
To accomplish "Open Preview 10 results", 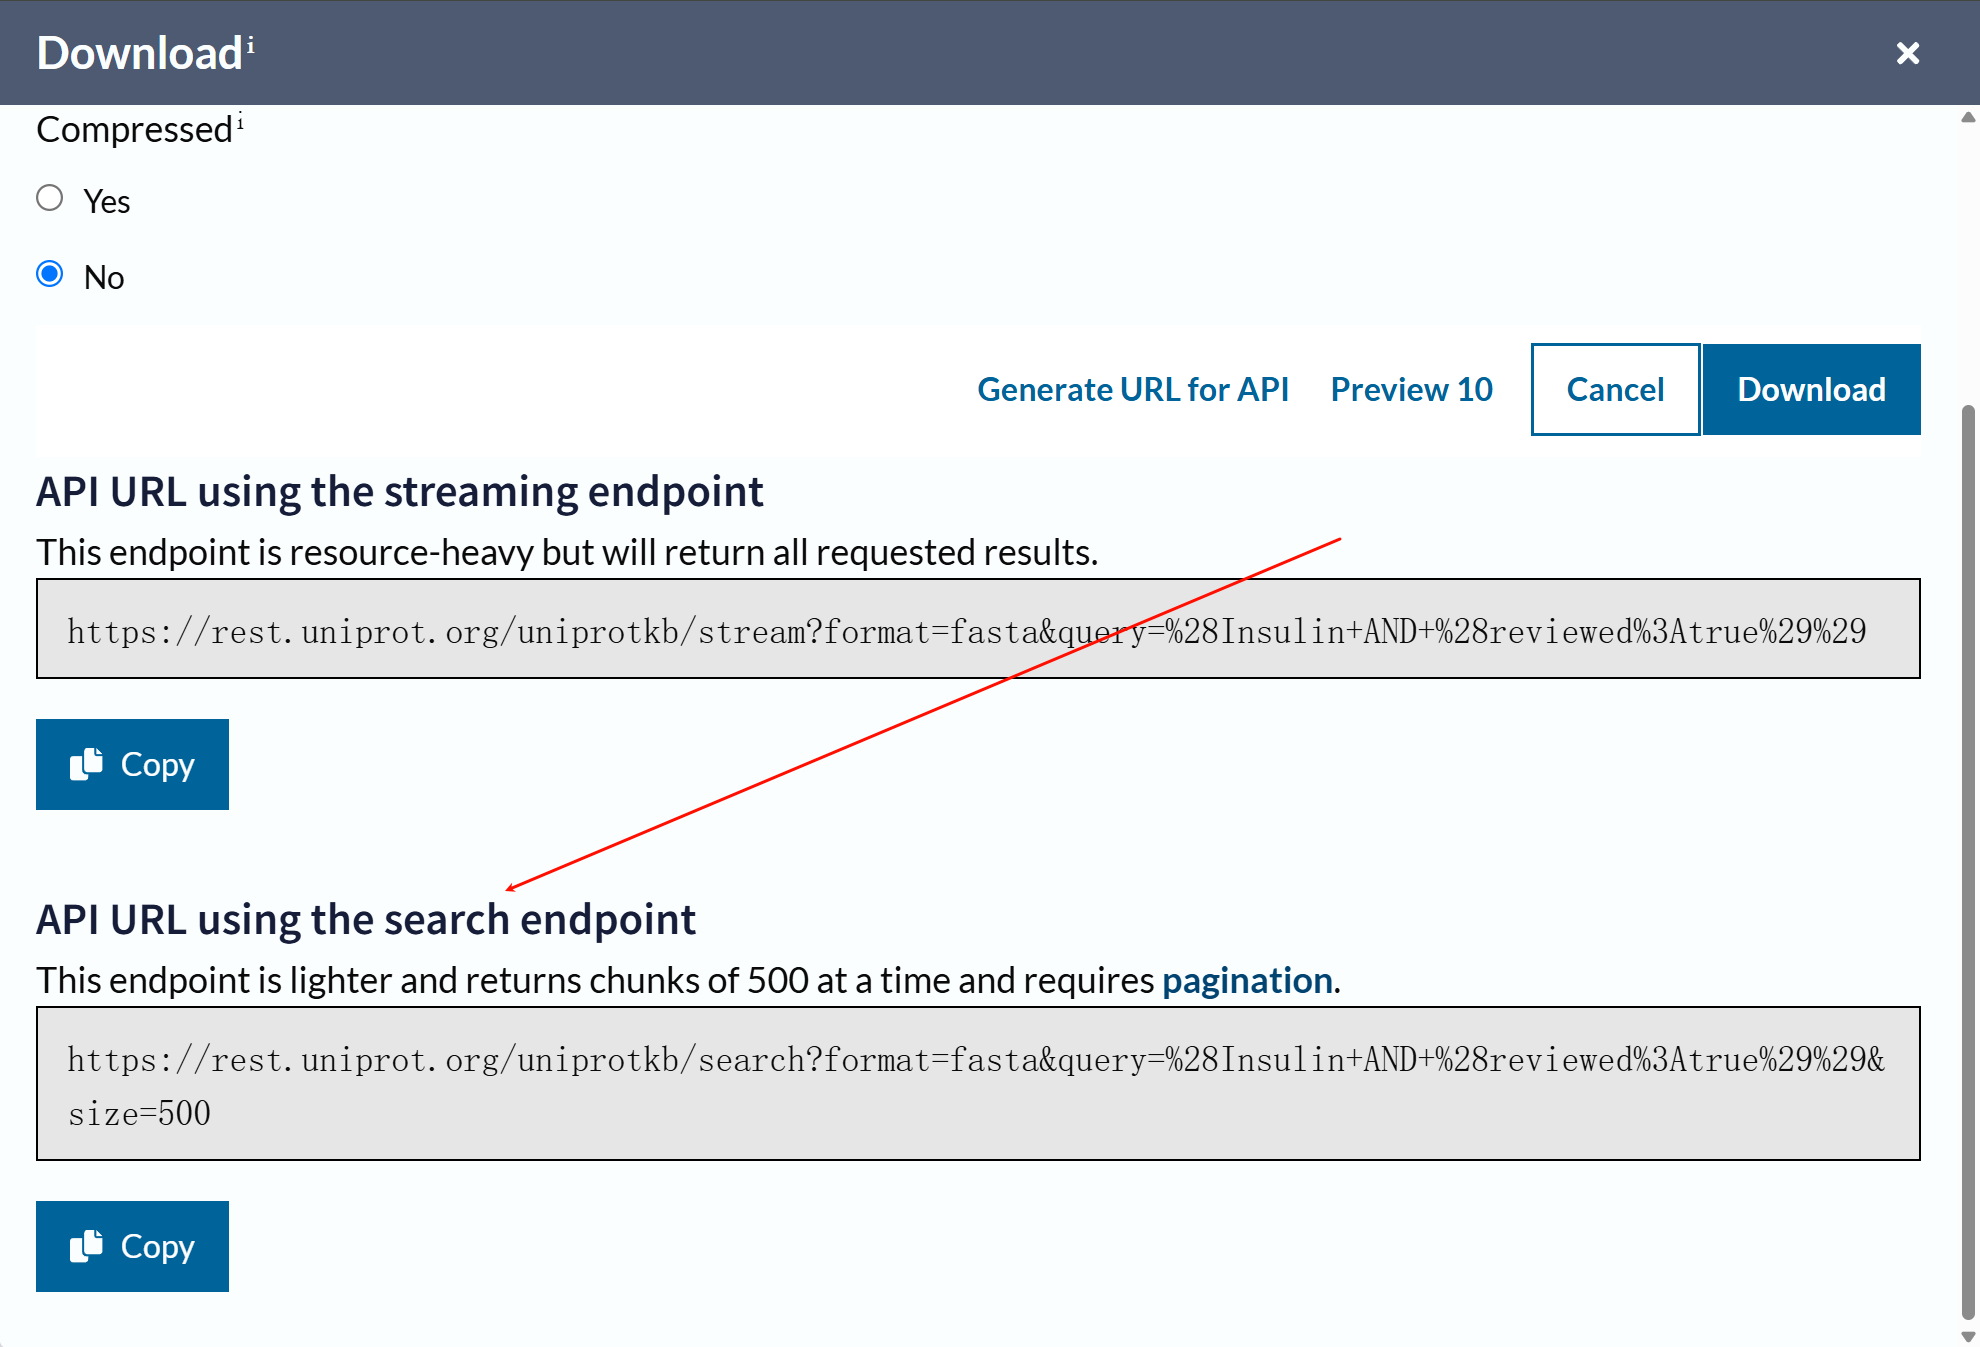I will 1411,389.
